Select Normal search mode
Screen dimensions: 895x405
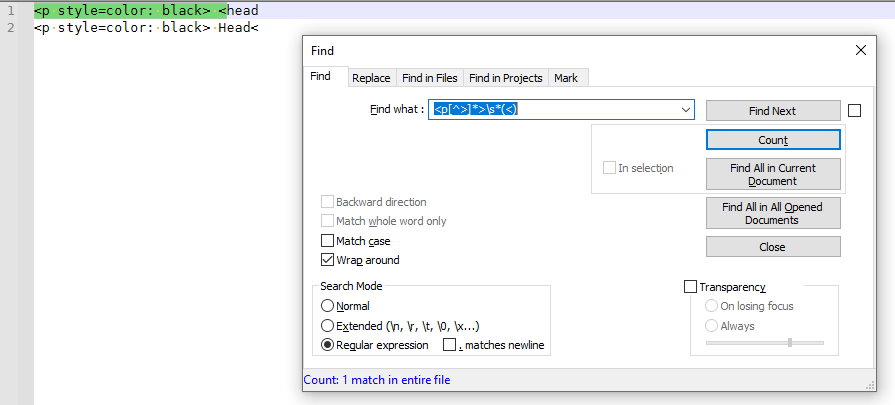click(327, 306)
